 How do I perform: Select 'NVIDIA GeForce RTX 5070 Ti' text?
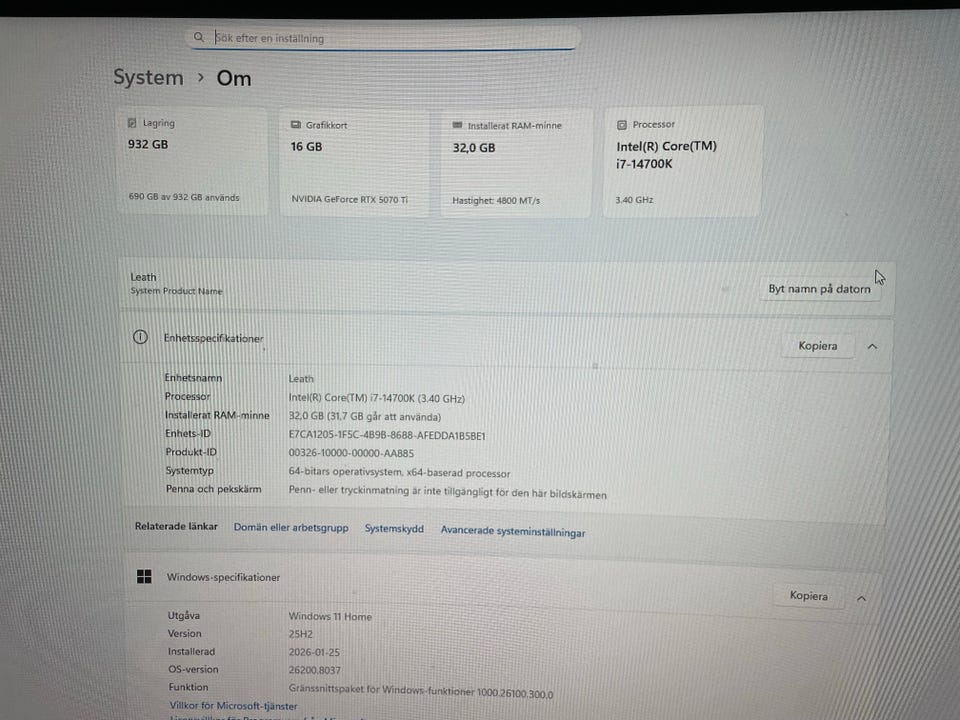point(350,199)
